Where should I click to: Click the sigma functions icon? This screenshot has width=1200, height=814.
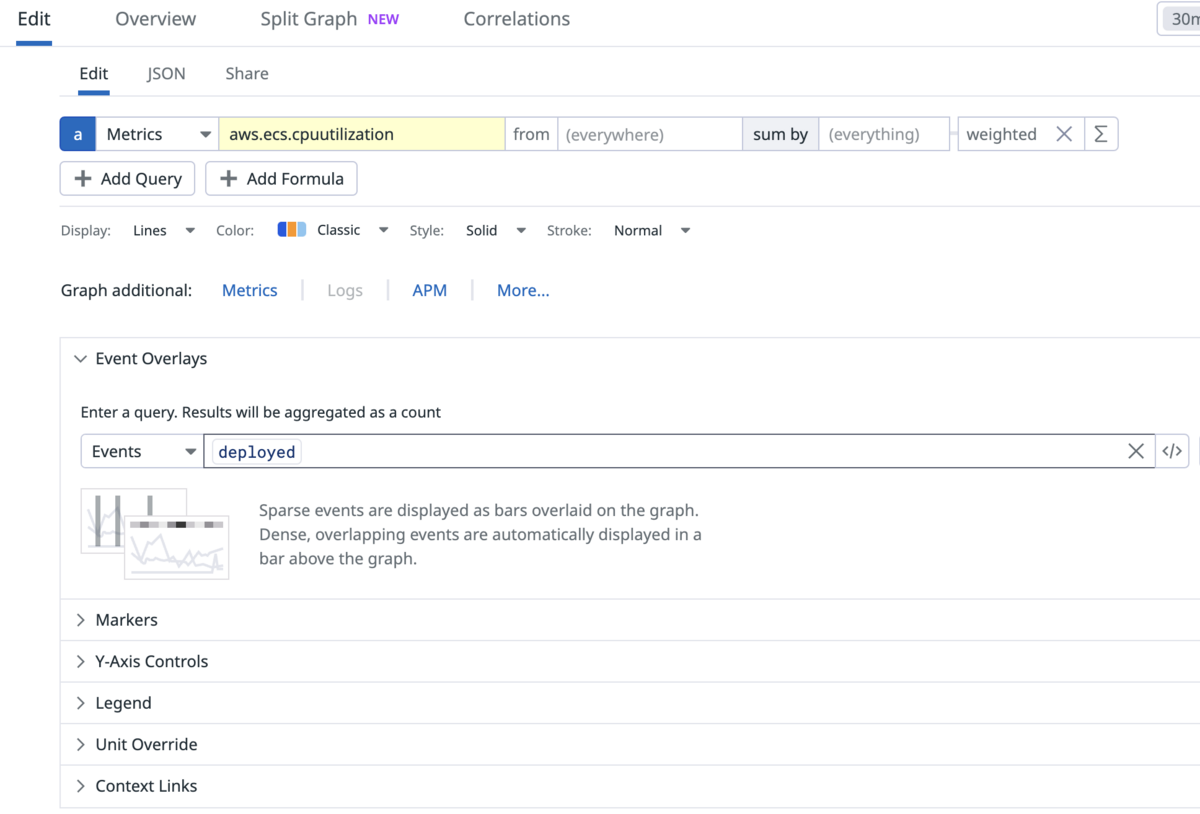pos(1100,134)
